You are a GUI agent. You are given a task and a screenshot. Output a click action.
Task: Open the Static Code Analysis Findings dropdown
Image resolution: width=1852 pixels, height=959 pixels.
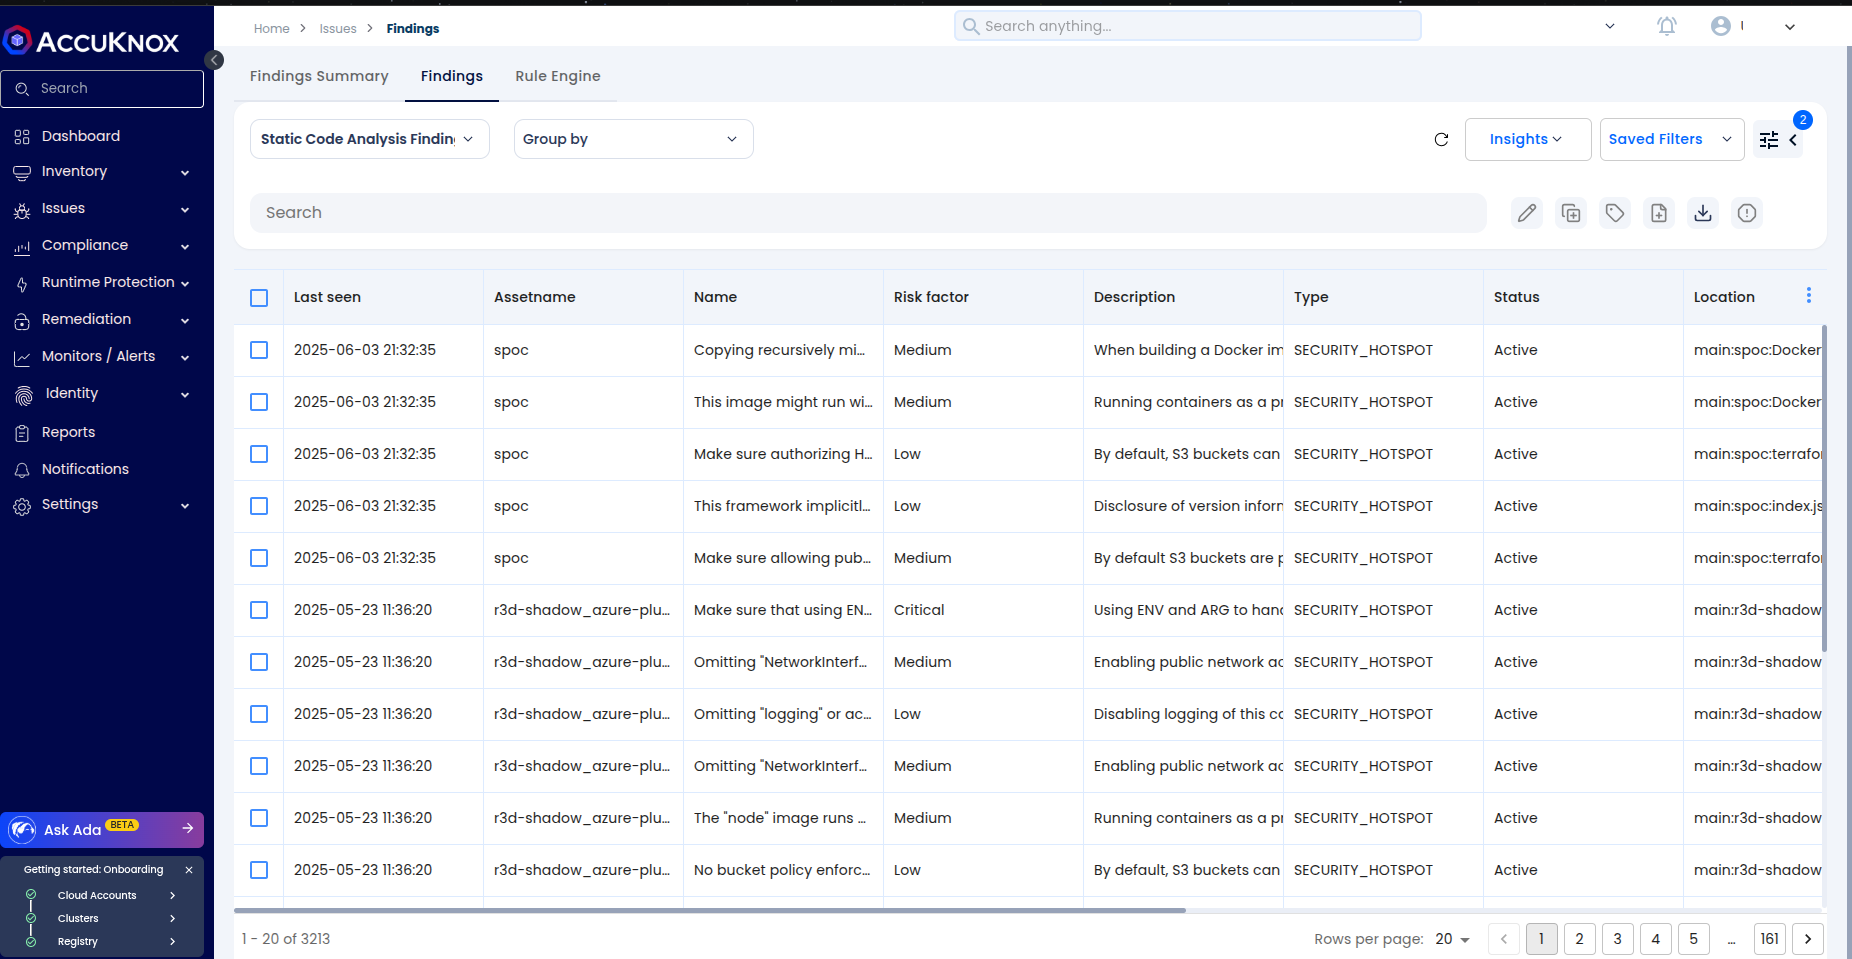[370, 139]
